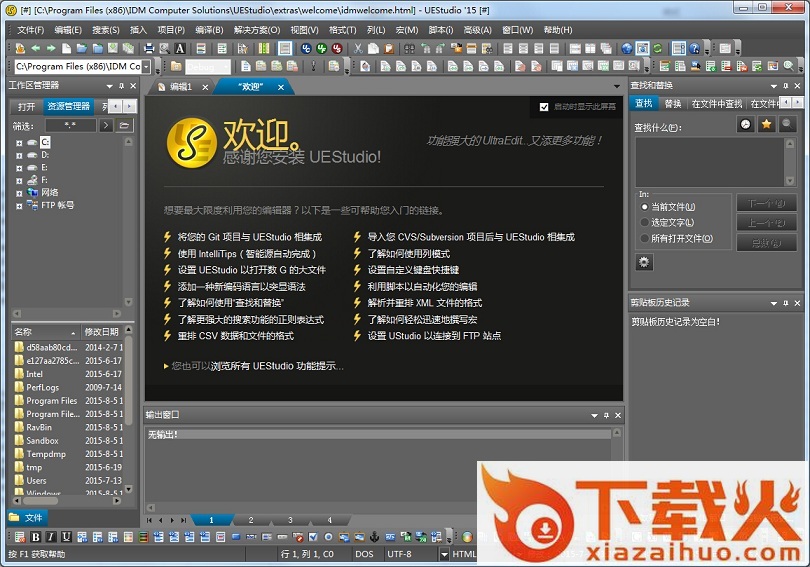Click the 文件 tab at bottom of workspace panel
The height and width of the screenshot is (567, 810).
tap(27, 517)
